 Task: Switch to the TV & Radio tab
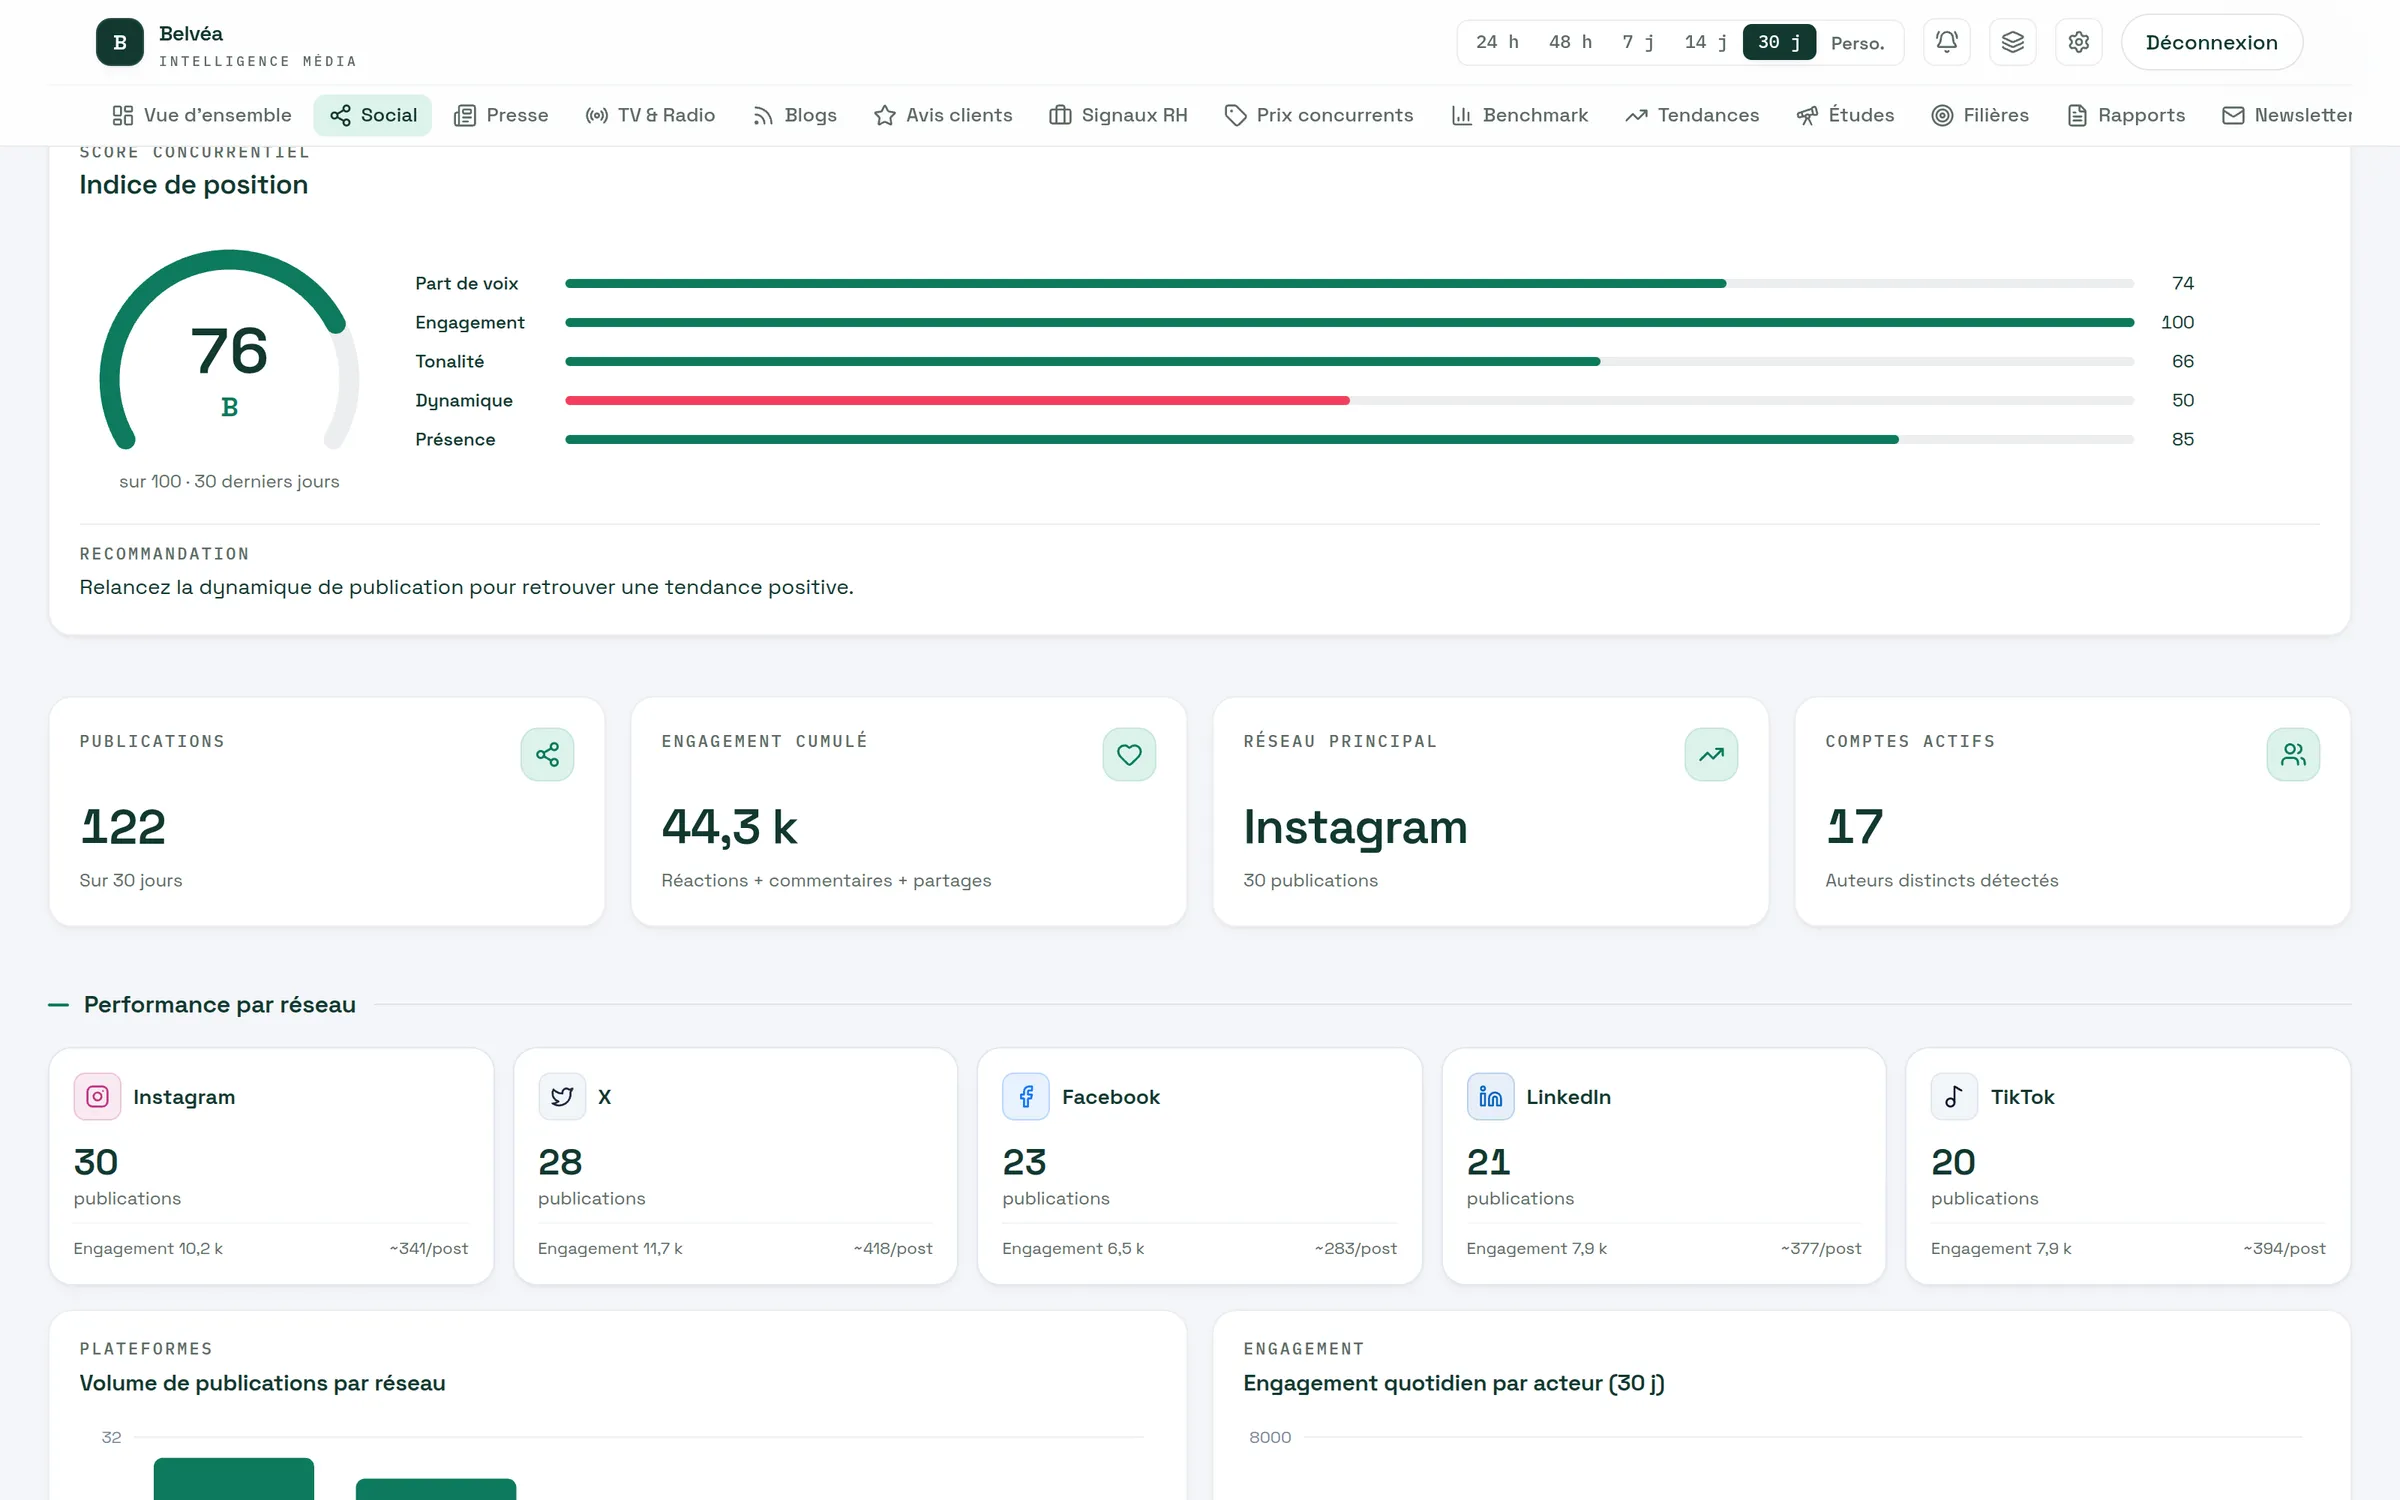coord(650,115)
